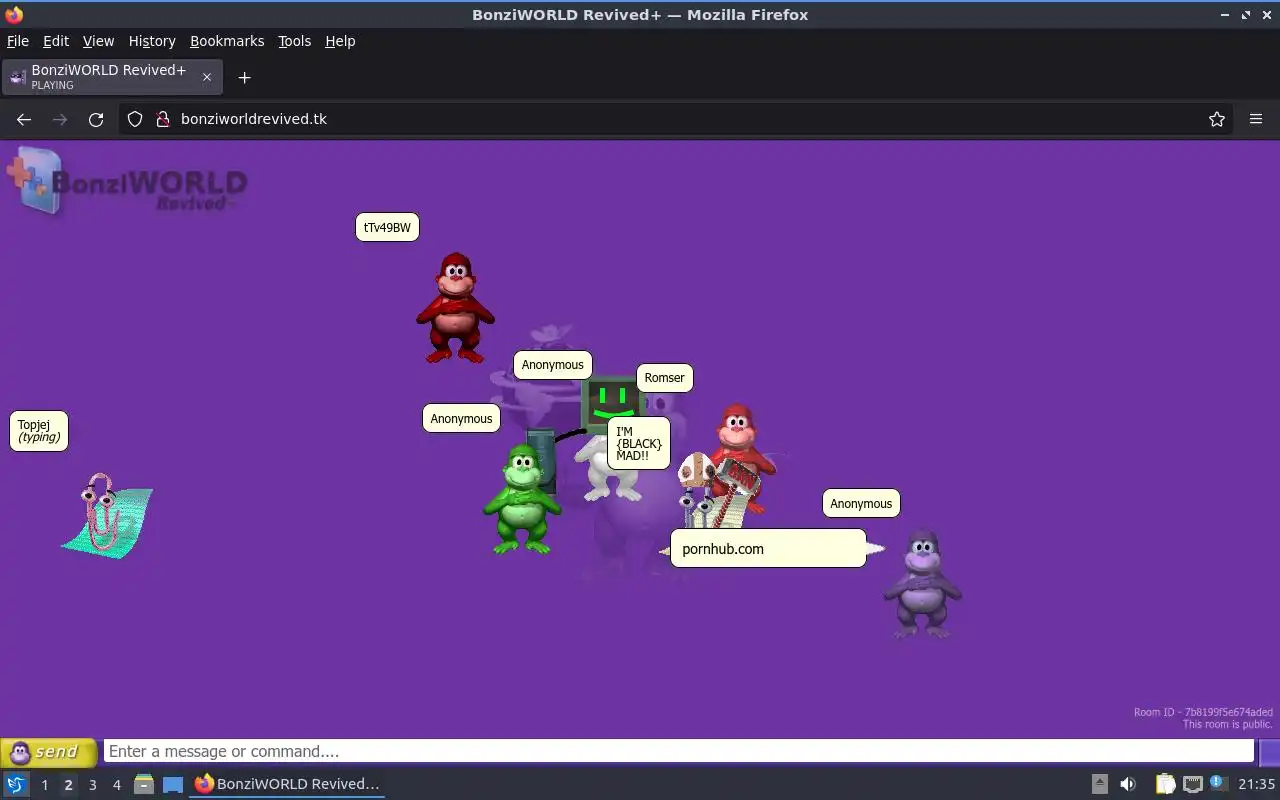Switch to workspace 2
The image size is (1280, 800).
point(68,785)
